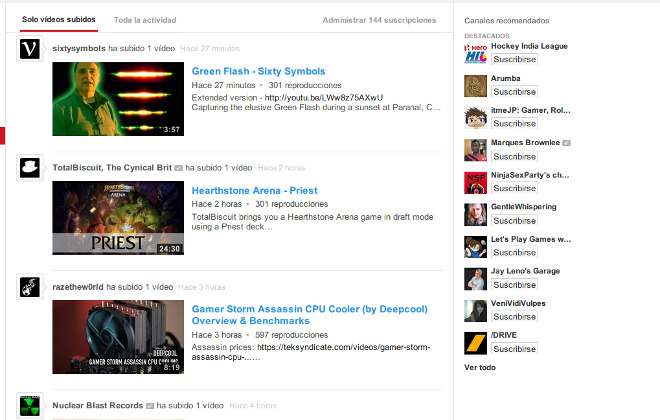Open Administrar 144 suscripciones link
This screenshot has height=420, width=660.
point(379,20)
